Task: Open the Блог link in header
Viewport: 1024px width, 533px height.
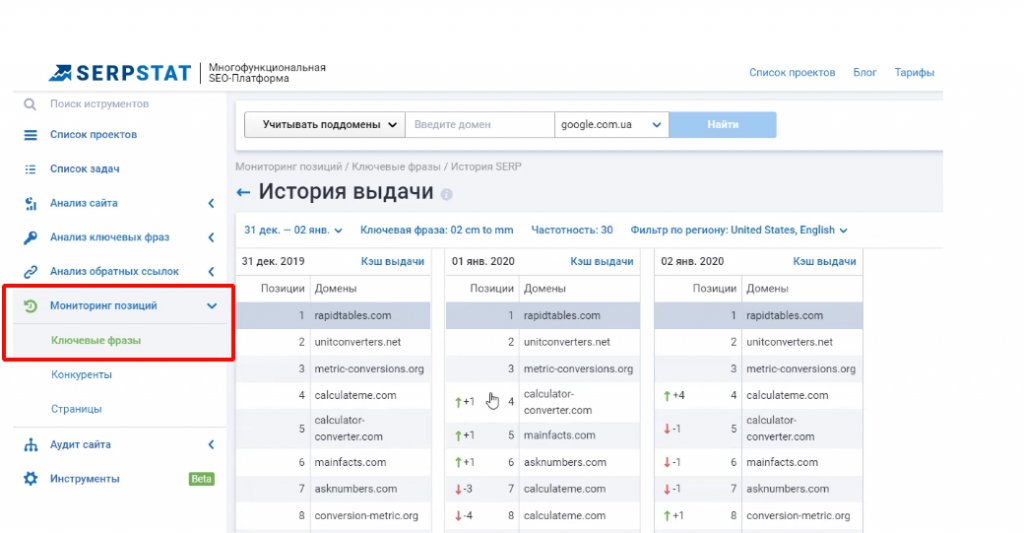Action: pos(865,73)
